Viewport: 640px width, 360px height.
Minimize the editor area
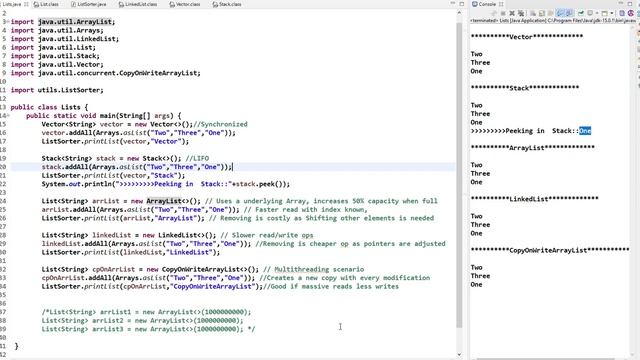[x=453, y=4]
